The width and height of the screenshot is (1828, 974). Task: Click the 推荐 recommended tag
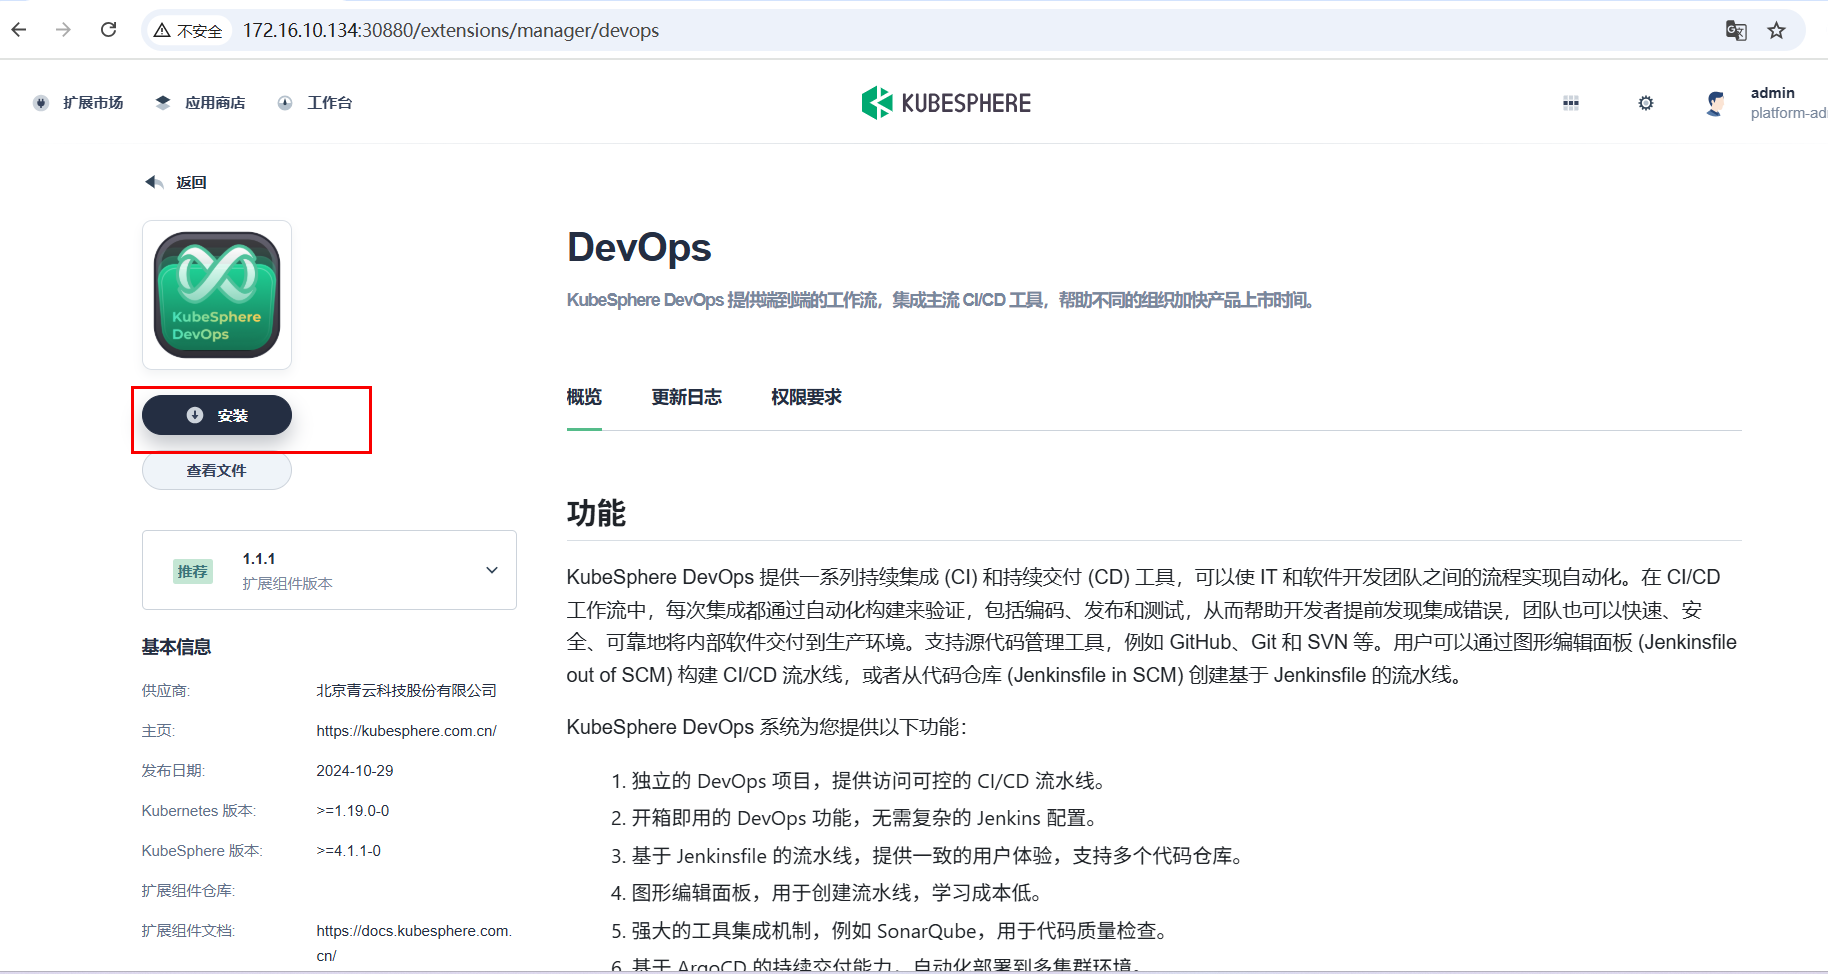pos(193,571)
